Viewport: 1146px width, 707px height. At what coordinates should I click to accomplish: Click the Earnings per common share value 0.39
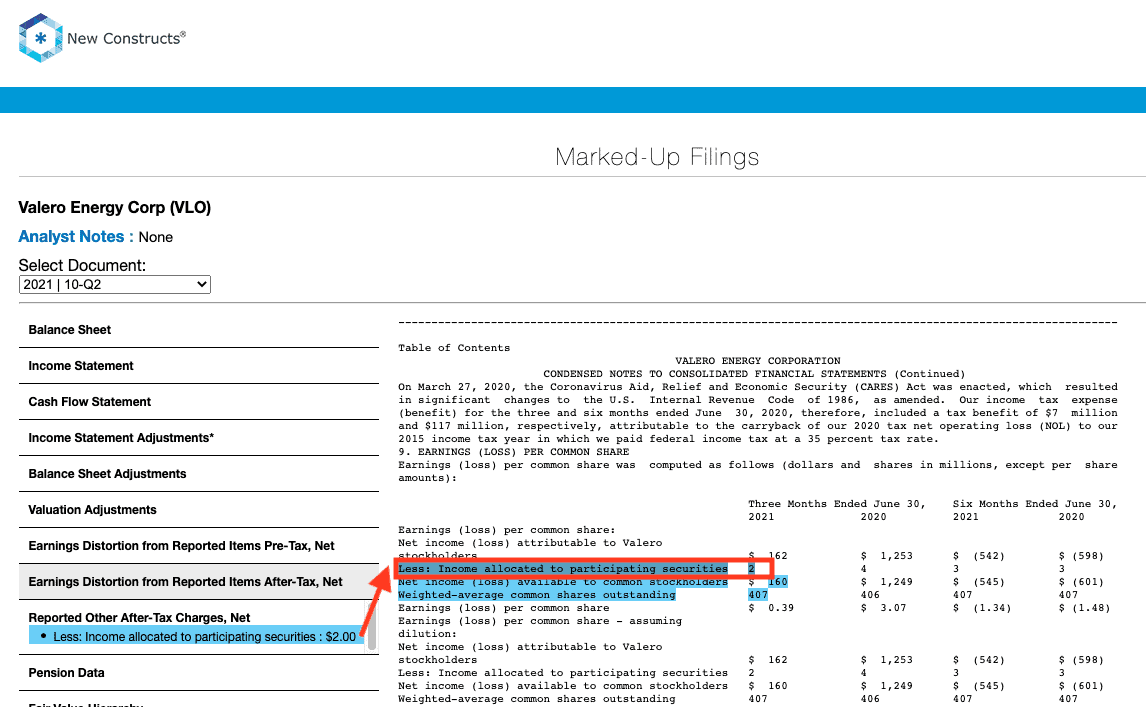(x=781, y=608)
